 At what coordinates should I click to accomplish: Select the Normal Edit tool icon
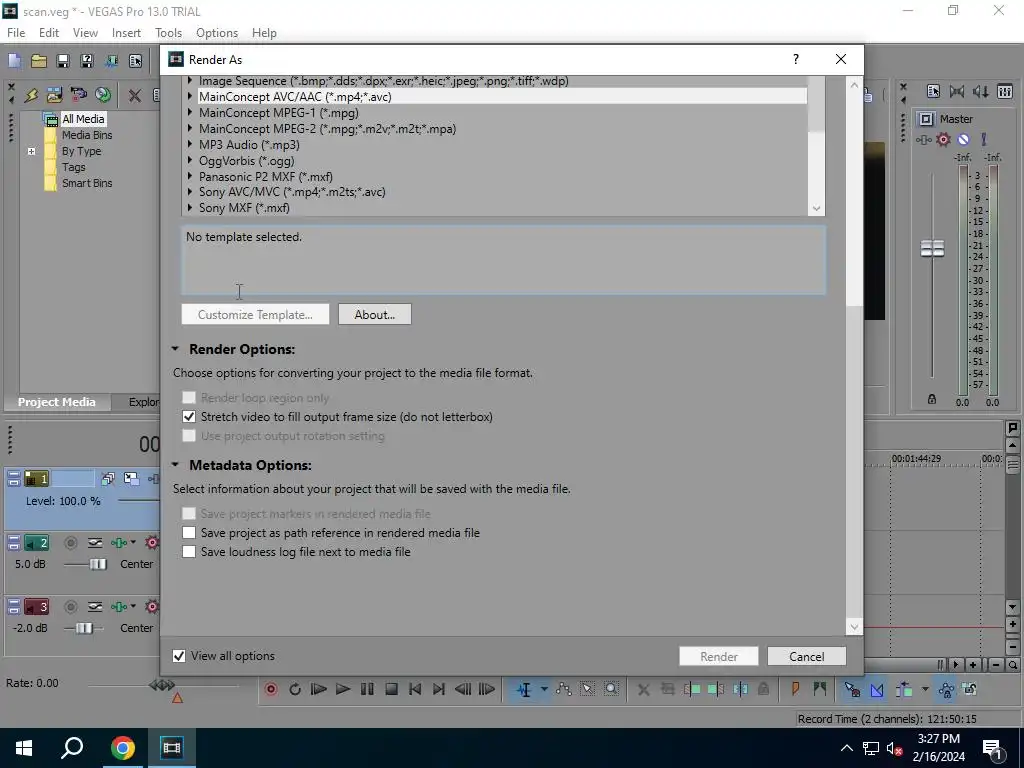click(x=524, y=689)
